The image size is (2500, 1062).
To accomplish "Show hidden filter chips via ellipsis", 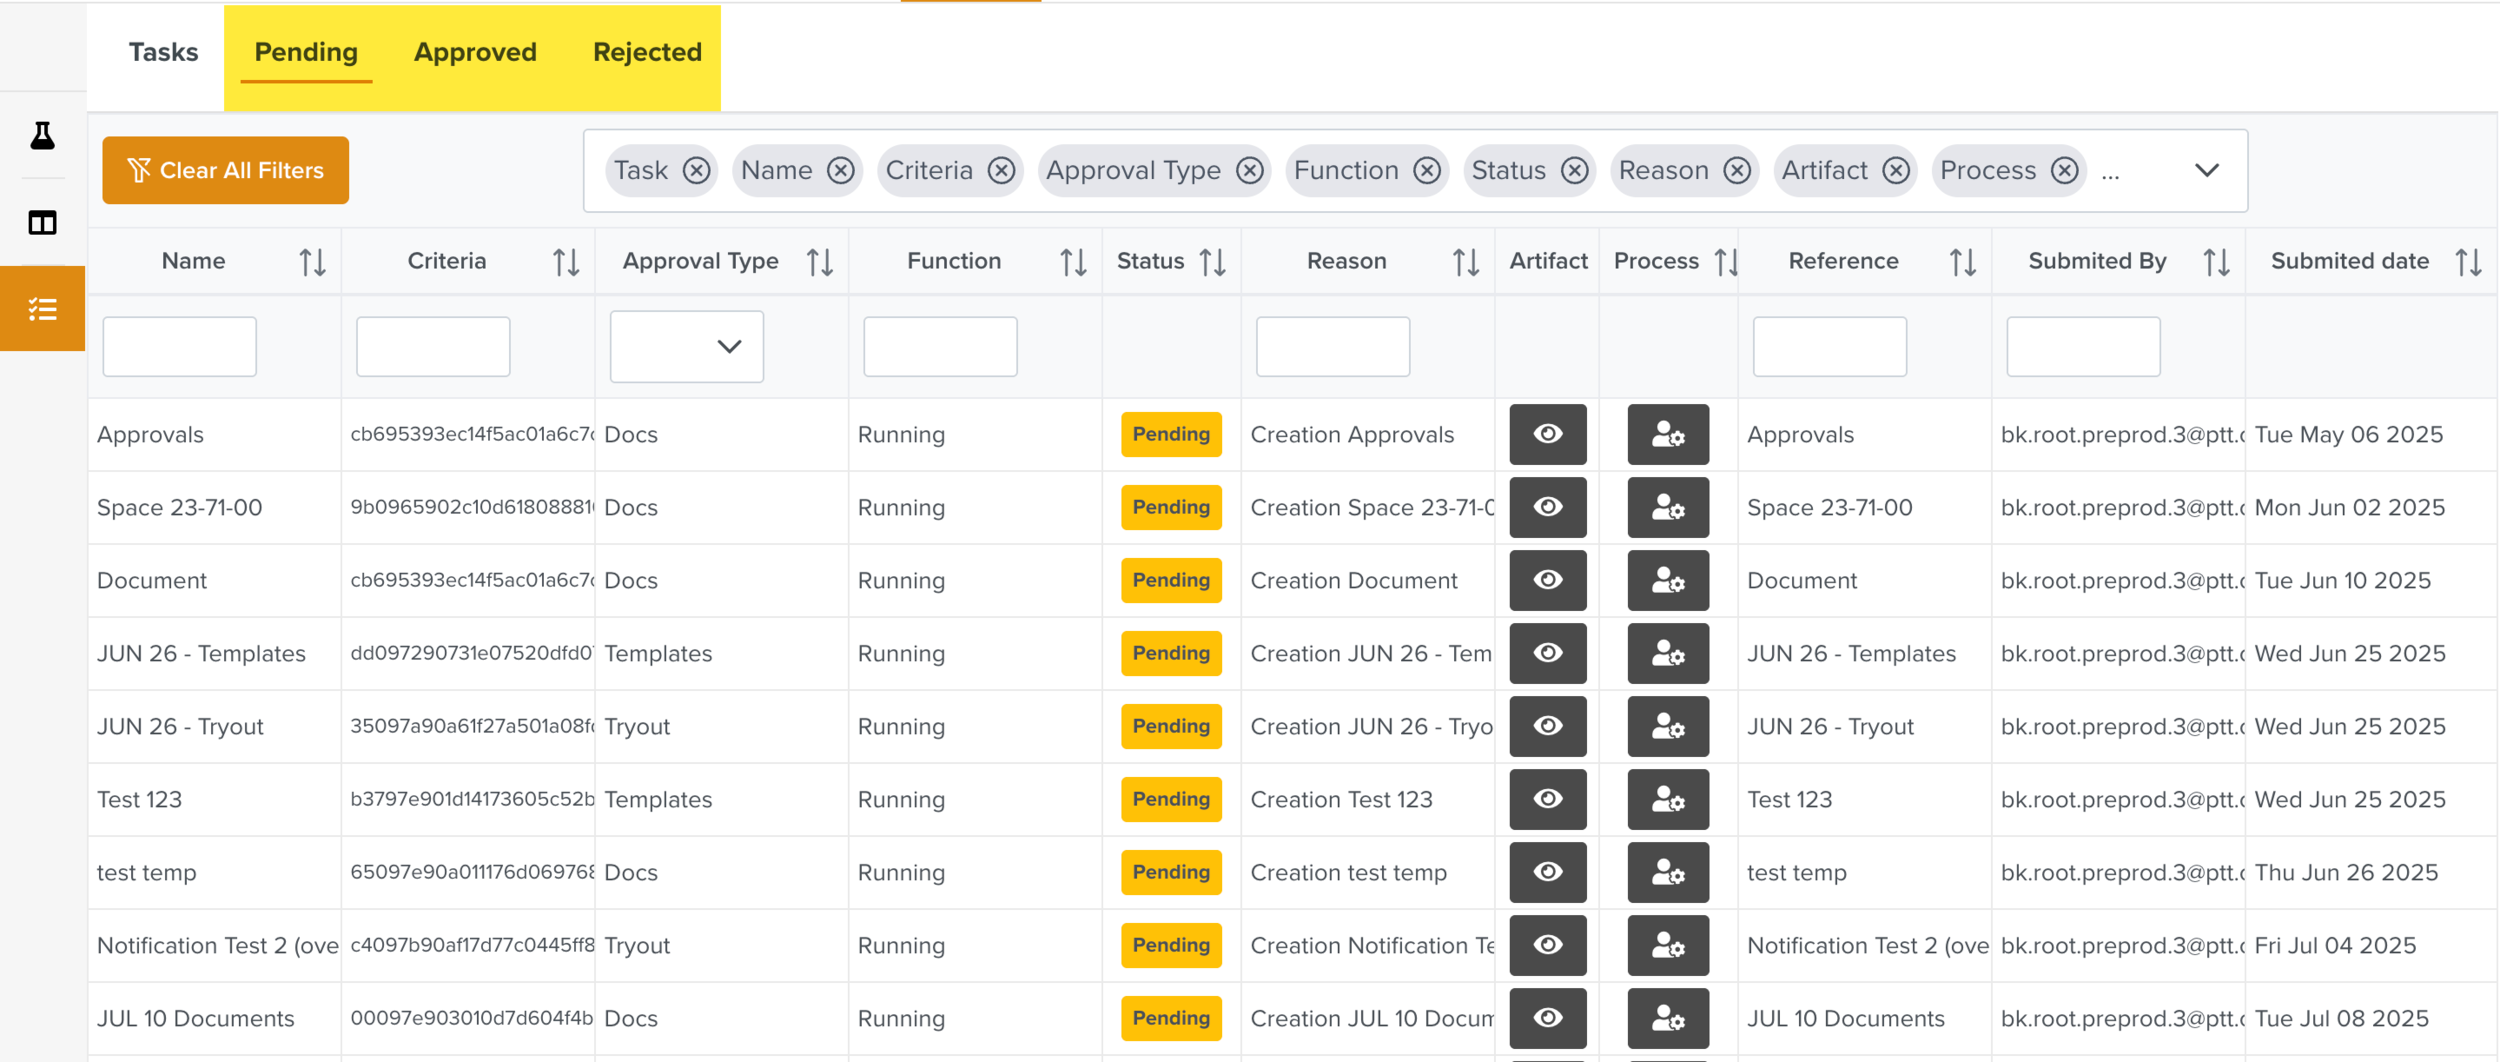I will pyautogui.click(x=2111, y=173).
